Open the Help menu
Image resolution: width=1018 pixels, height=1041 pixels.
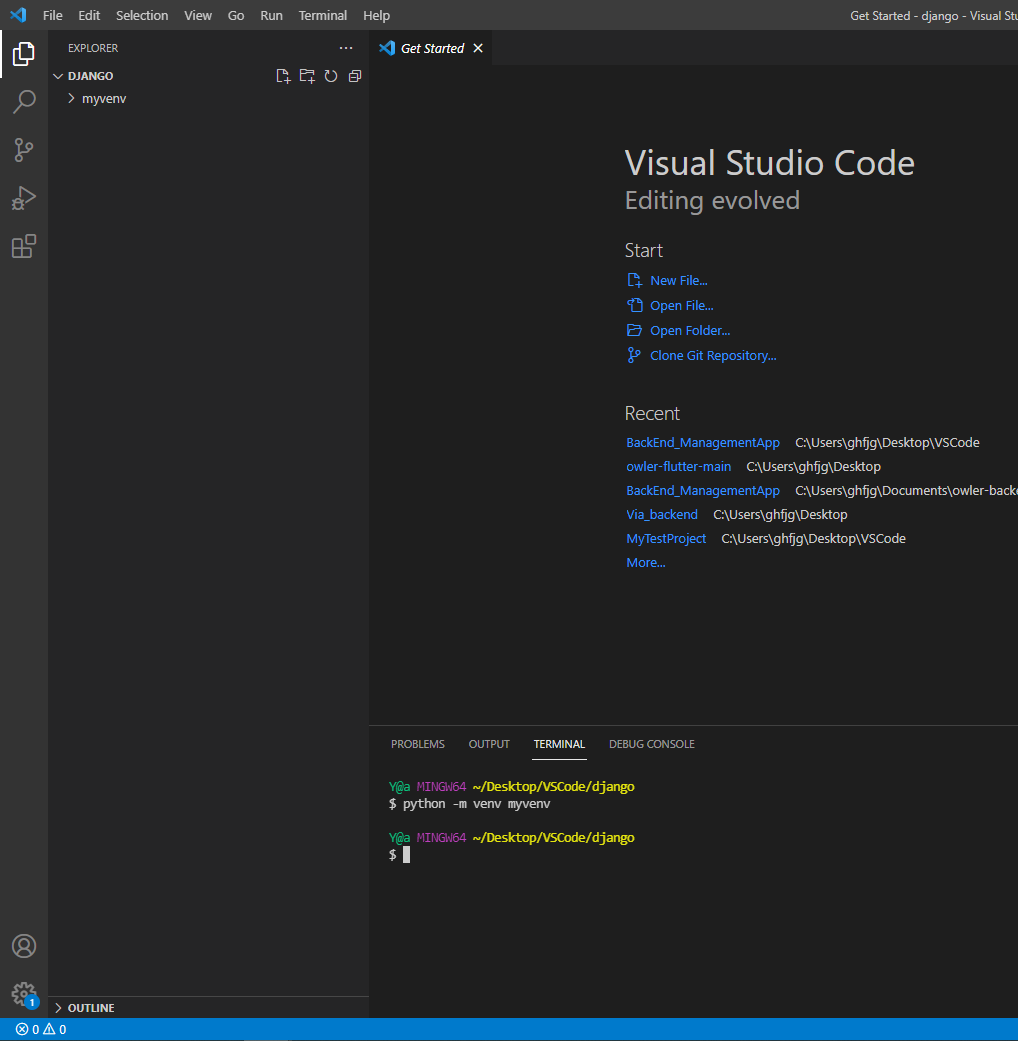click(377, 15)
